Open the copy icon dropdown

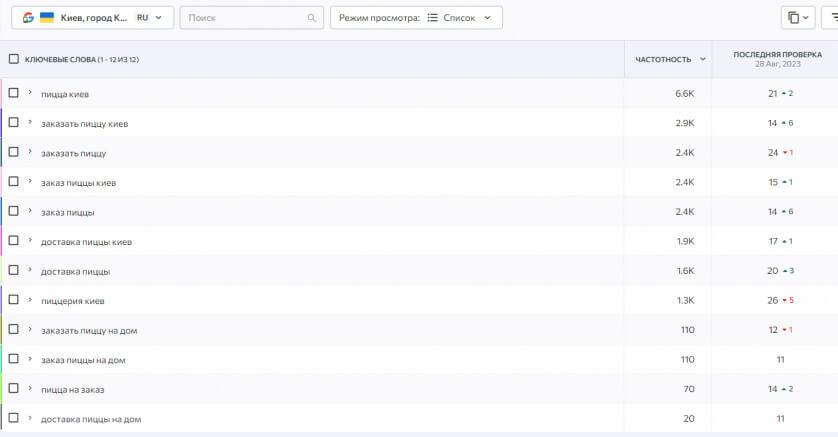(x=798, y=18)
